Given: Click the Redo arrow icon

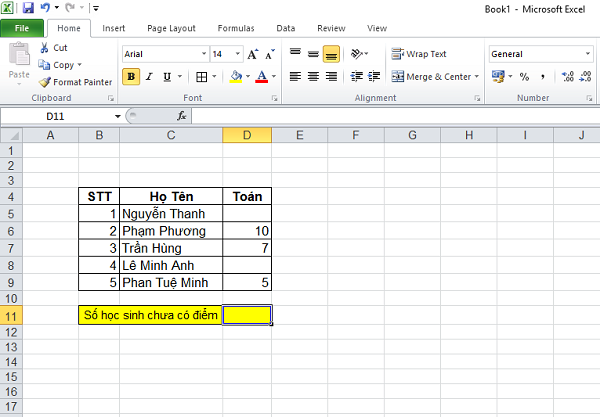Looking at the screenshot, I should click(x=69, y=7).
